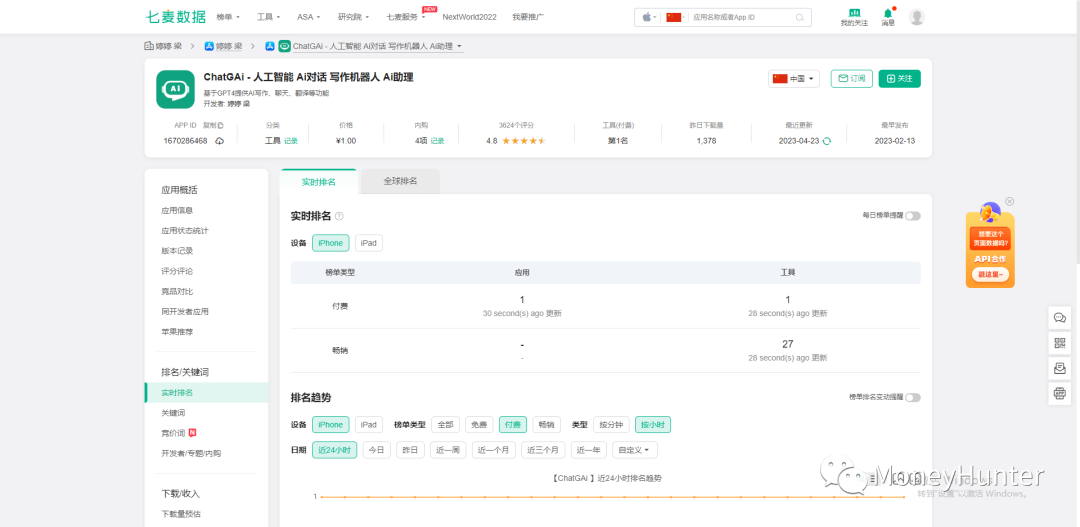Click the QR code icon on right sidebar

click(x=1059, y=343)
